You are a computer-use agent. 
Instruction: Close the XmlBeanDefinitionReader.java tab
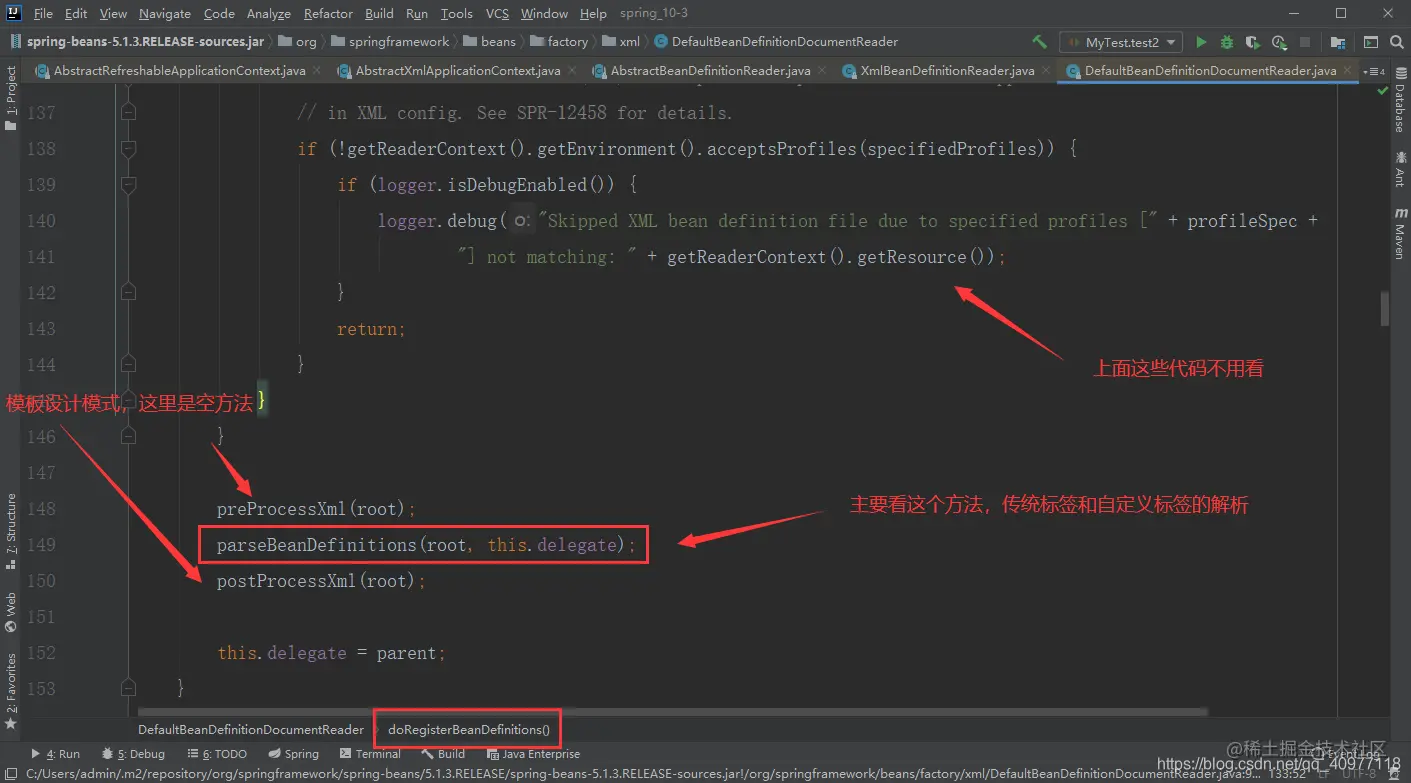1044,71
